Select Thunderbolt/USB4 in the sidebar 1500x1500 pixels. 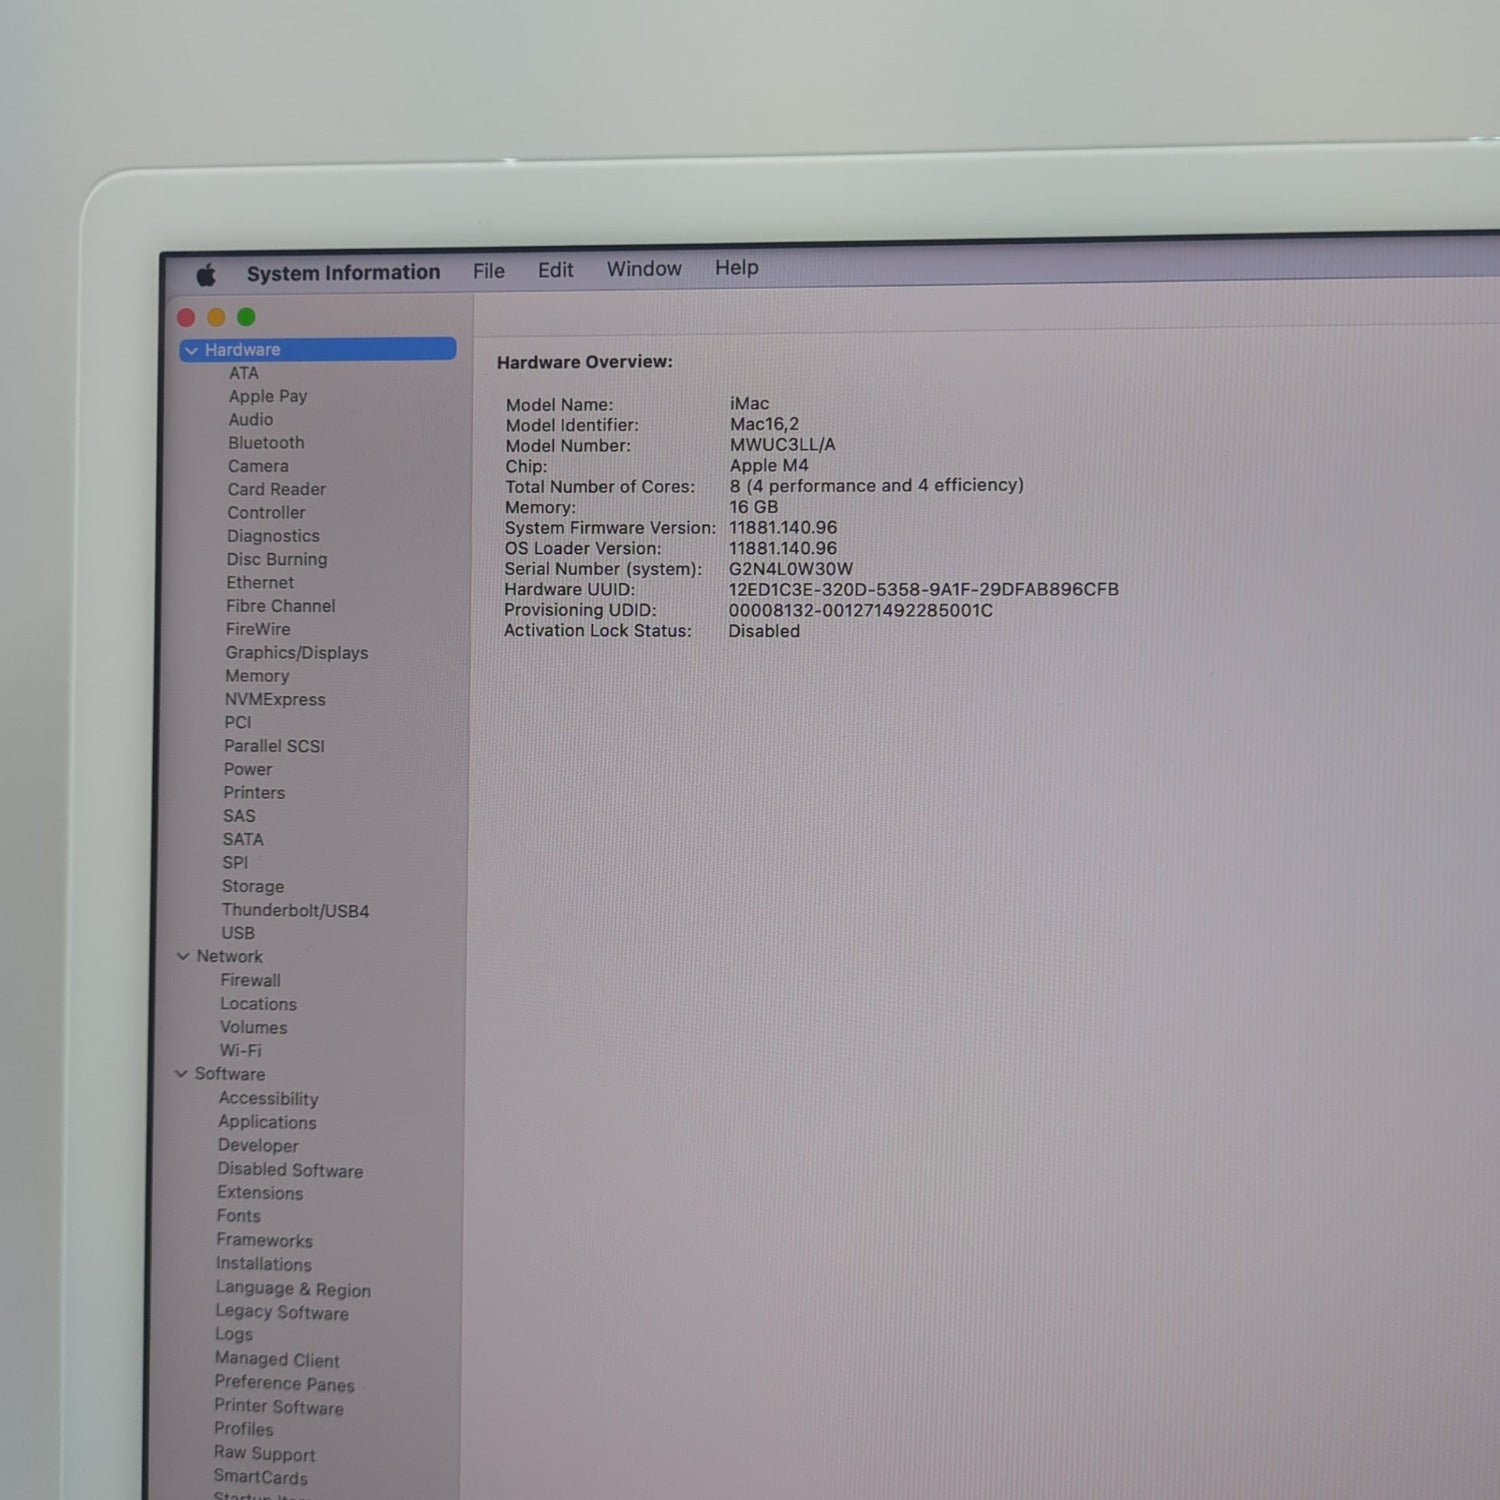point(295,910)
